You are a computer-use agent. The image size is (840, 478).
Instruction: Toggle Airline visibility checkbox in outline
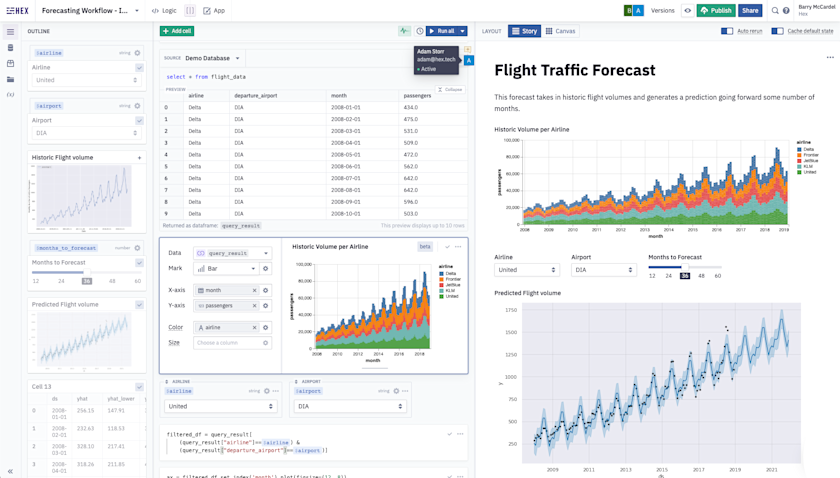click(x=139, y=68)
